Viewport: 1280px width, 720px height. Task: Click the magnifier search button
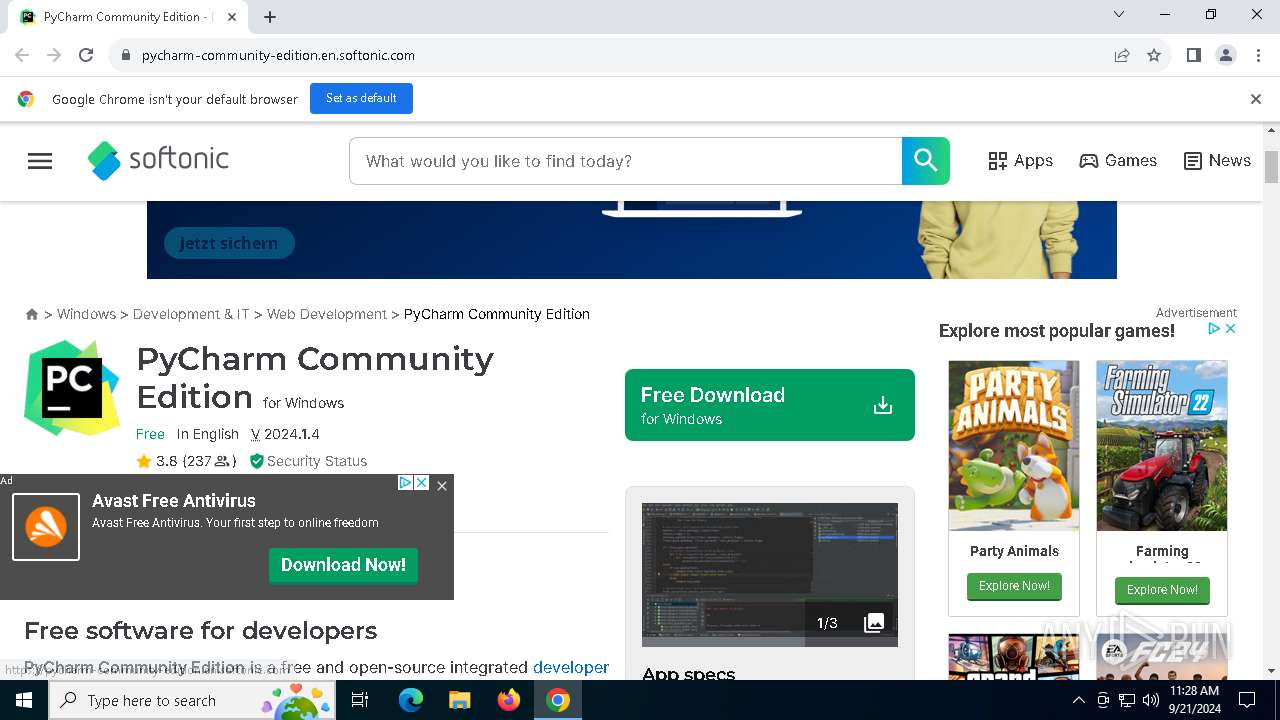point(925,161)
